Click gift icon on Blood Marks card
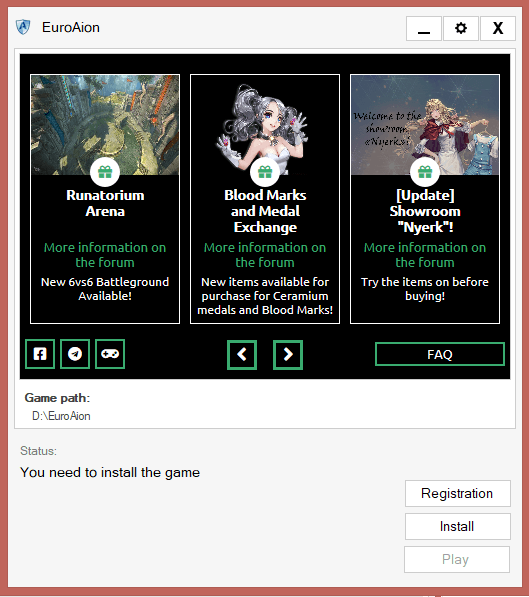529x597 pixels. click(265, 172)
